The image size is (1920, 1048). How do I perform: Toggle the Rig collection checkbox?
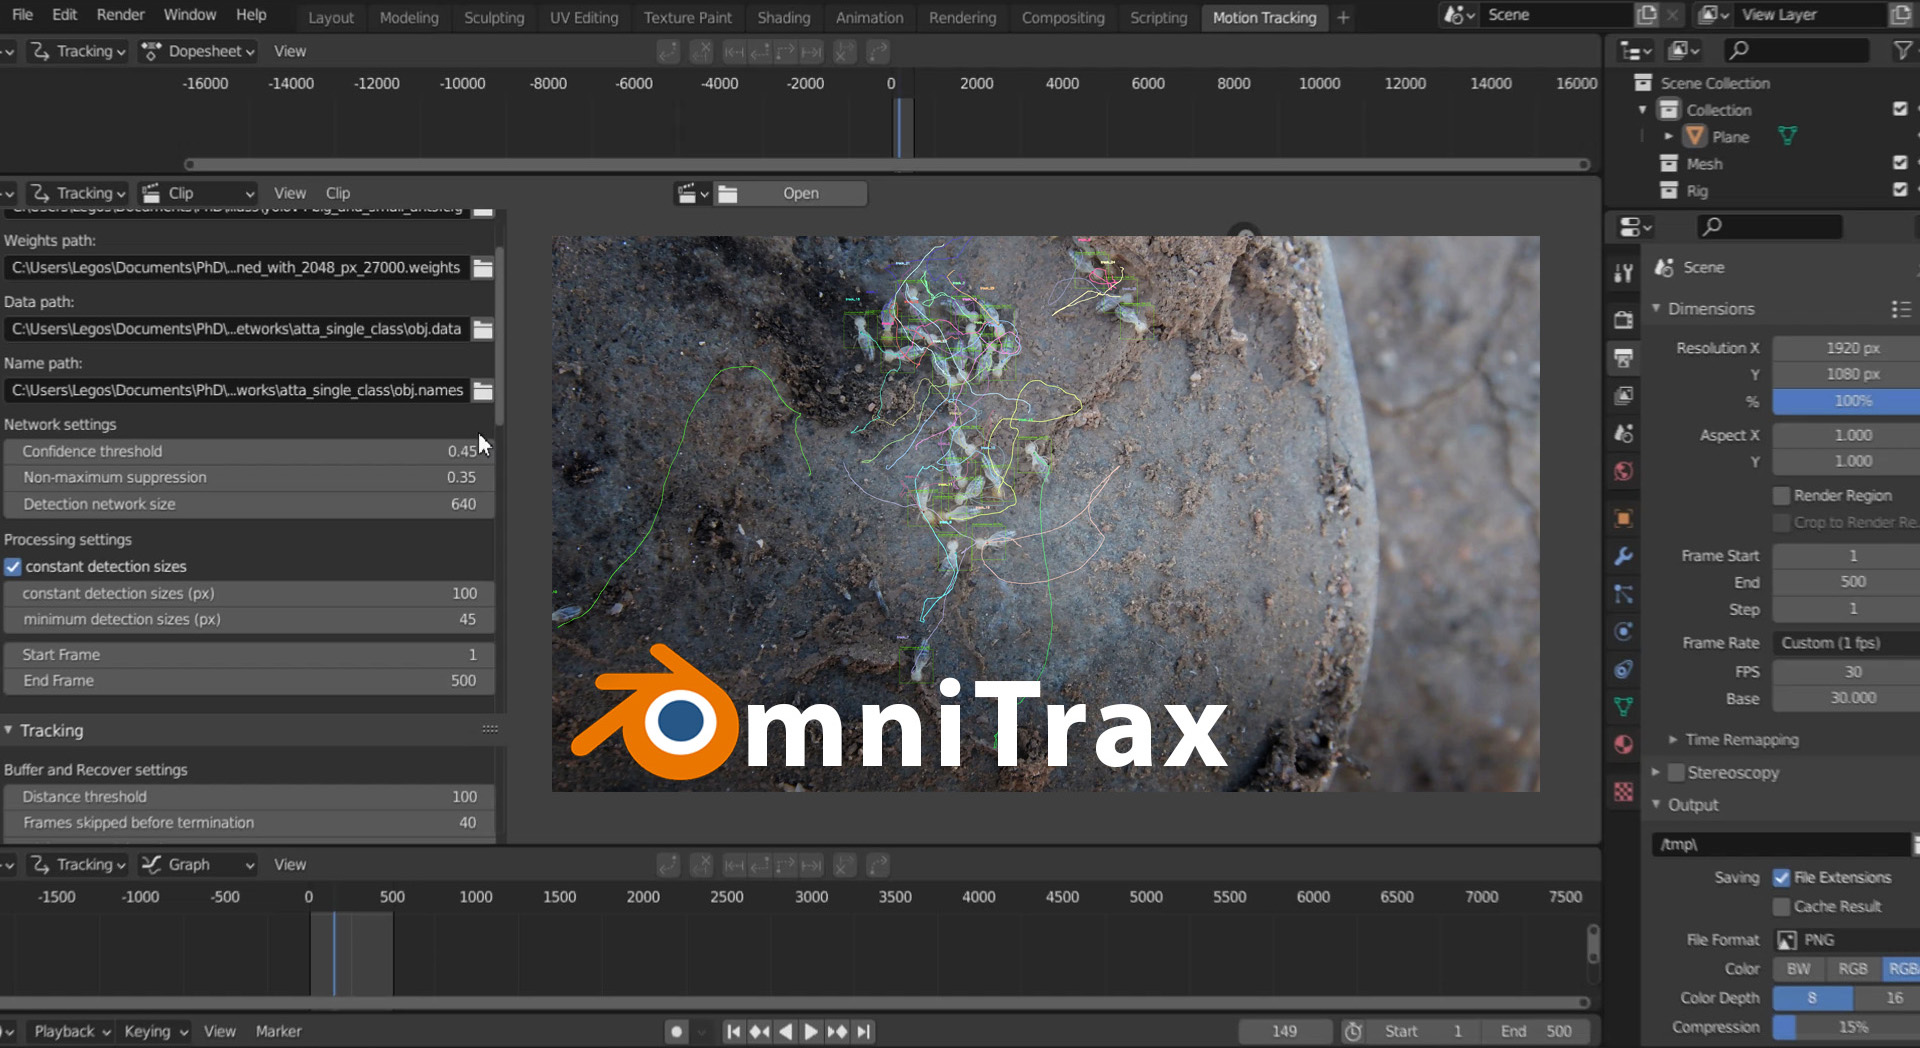click(x=1900, y=189)
